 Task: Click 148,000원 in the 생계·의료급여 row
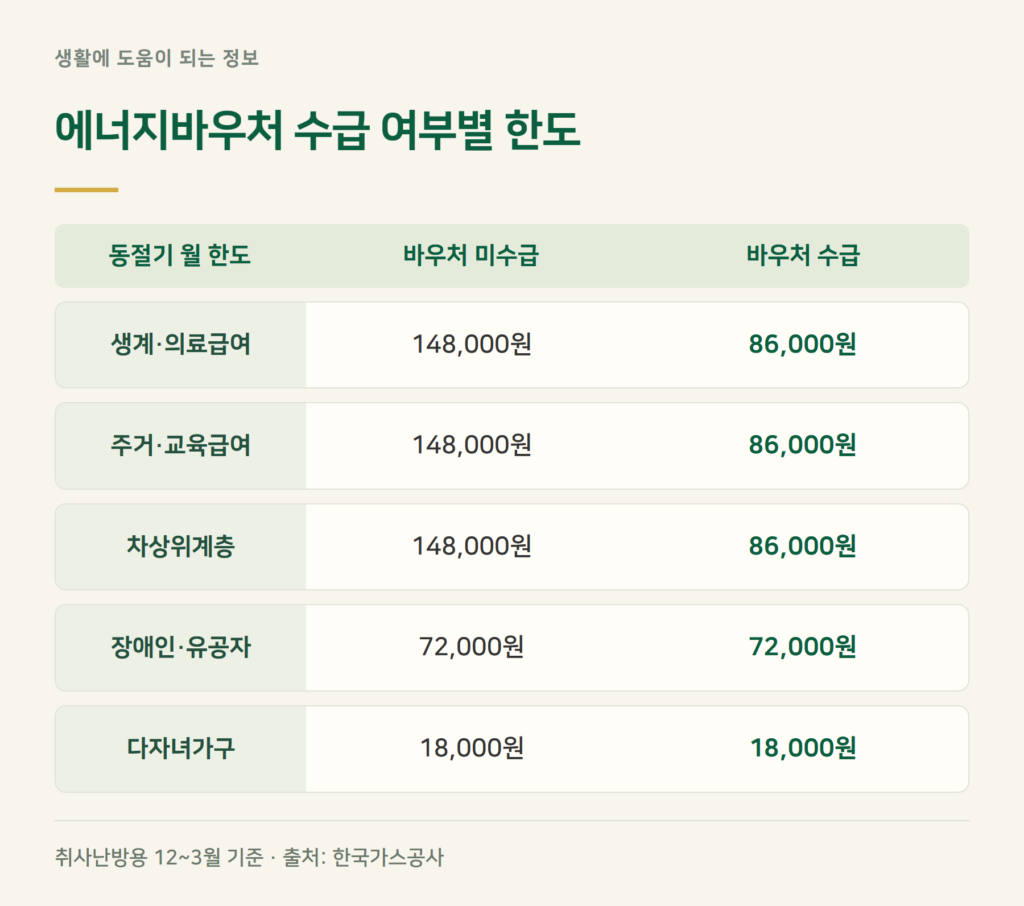click(472, 344)
